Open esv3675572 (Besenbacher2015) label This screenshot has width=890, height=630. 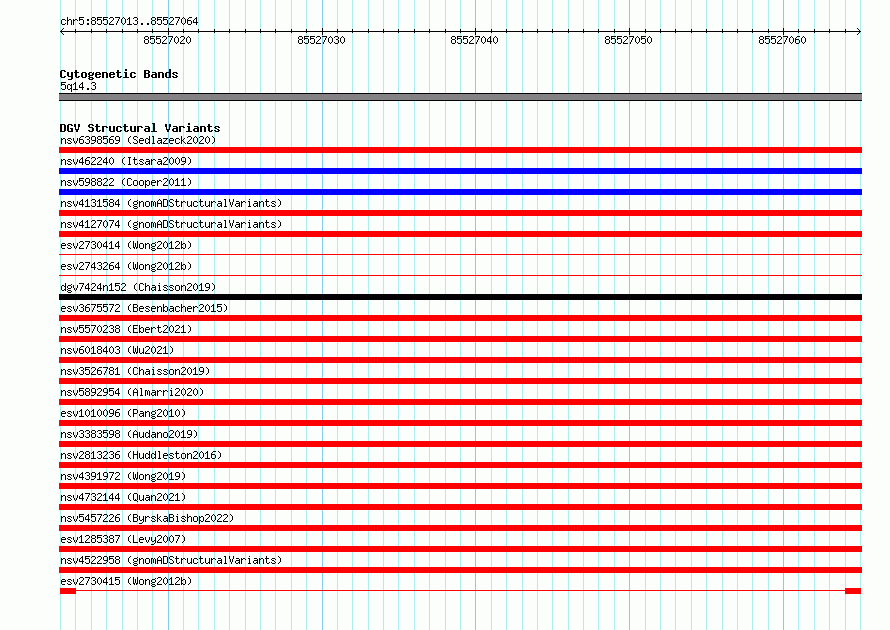(144, 308)
